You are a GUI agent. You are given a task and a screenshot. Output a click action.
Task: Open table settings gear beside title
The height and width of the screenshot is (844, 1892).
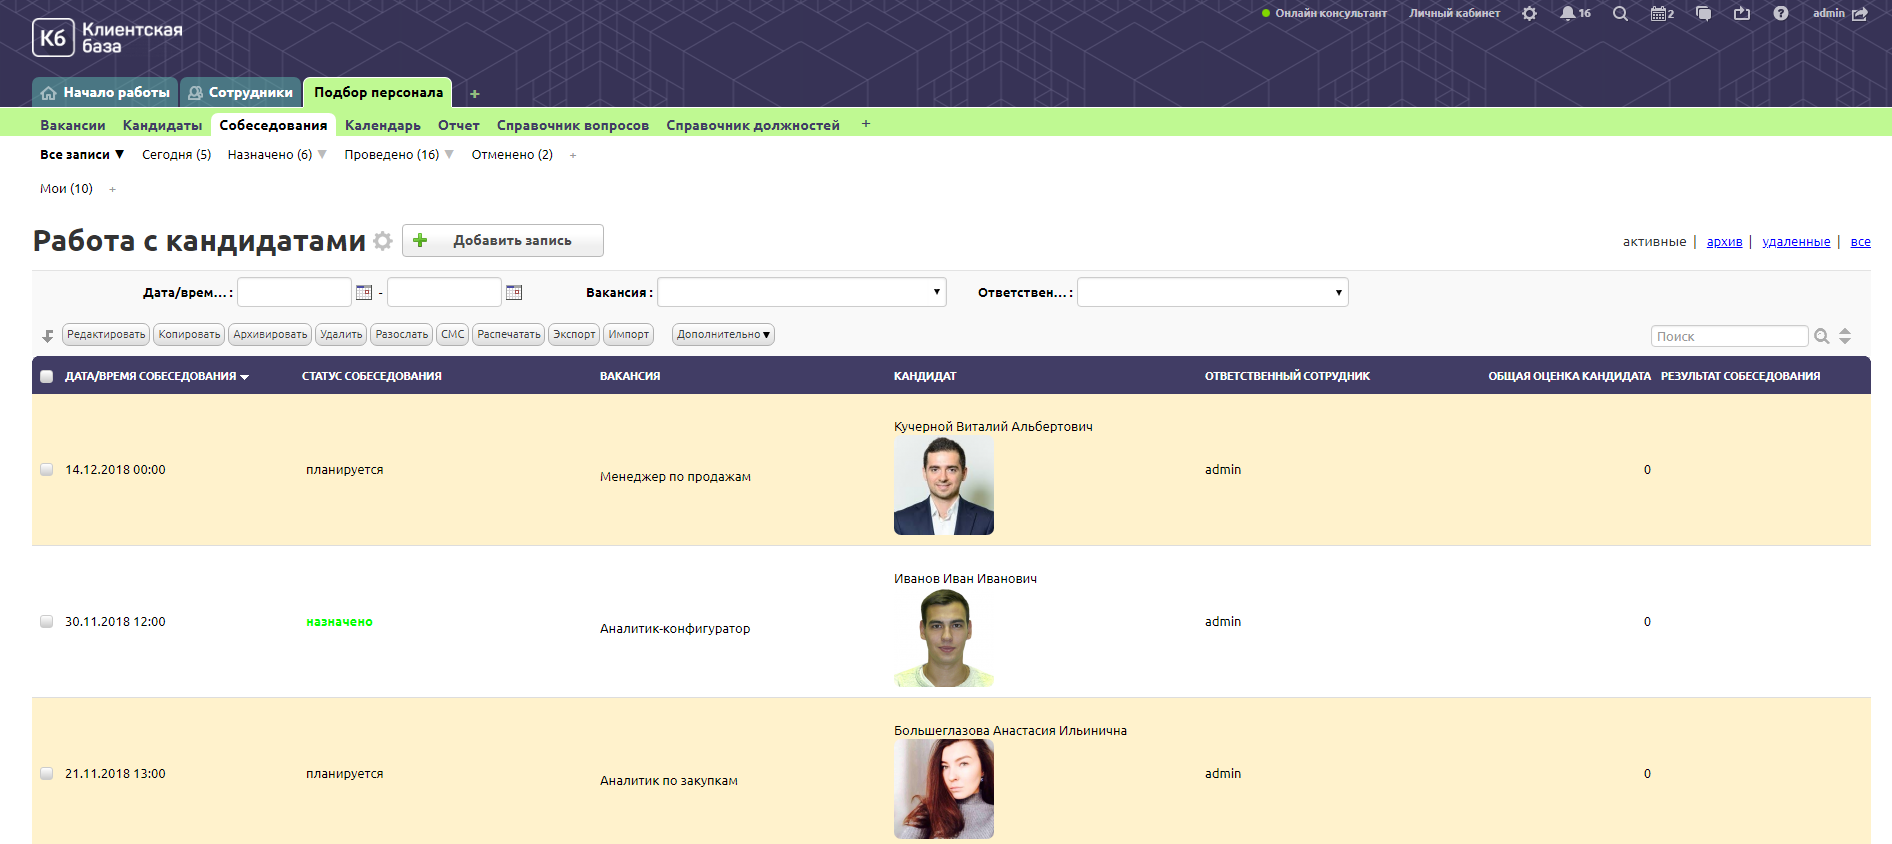(x=382, y=241)
